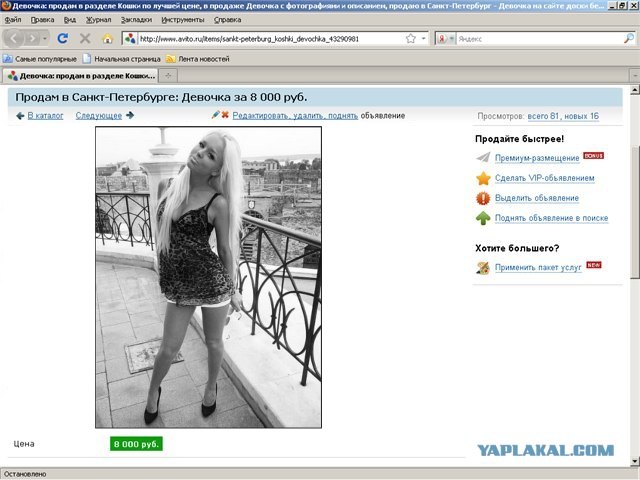
Task: Open the tab list dropdown at right
Action: [635, 76]
